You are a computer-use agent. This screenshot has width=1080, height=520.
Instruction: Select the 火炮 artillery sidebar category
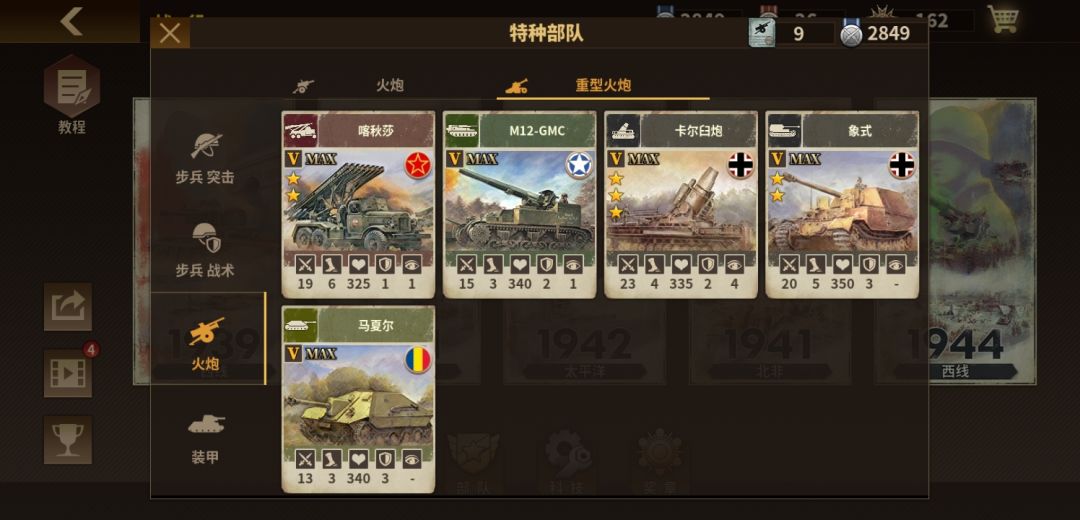[x=206, y=343]
